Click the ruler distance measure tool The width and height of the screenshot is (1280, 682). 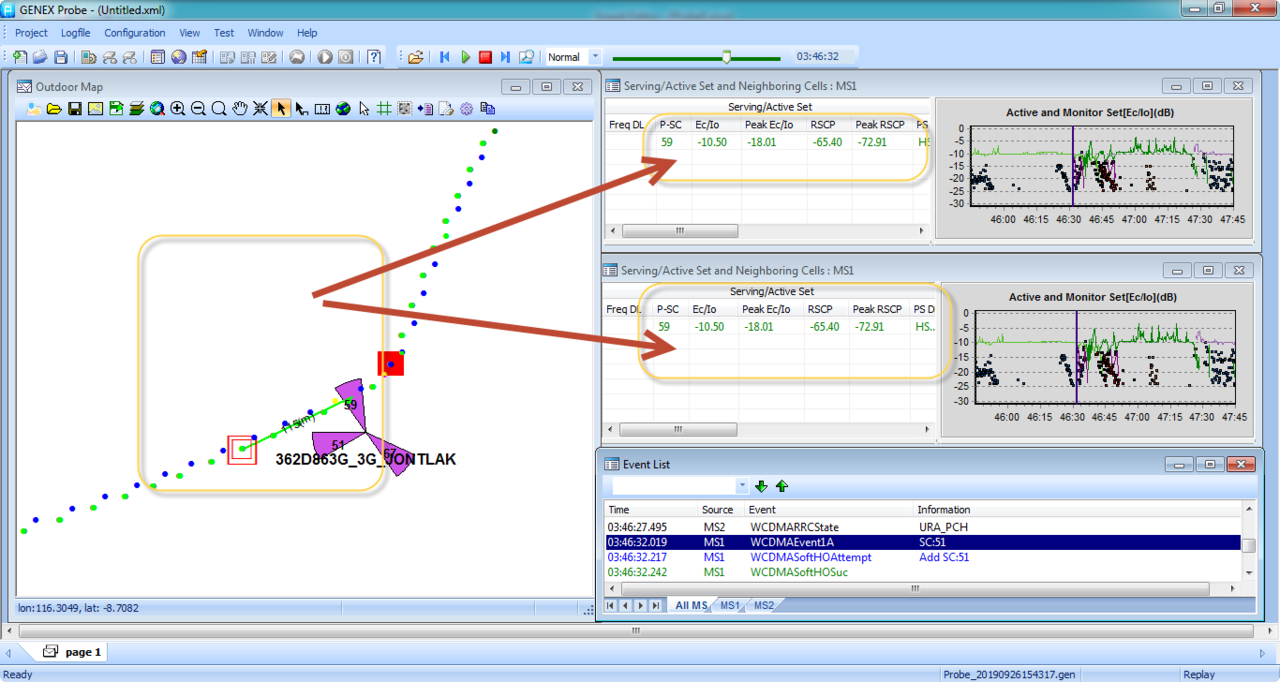[322, 108]
